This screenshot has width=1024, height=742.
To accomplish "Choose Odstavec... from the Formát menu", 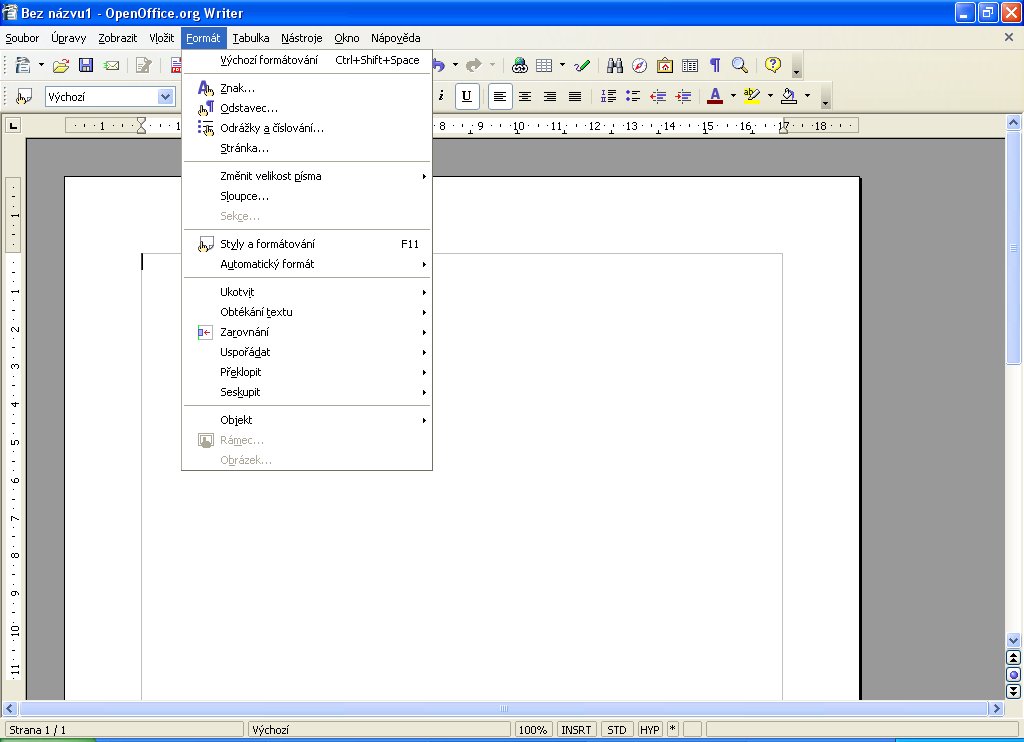I will (x=307, y=108).
